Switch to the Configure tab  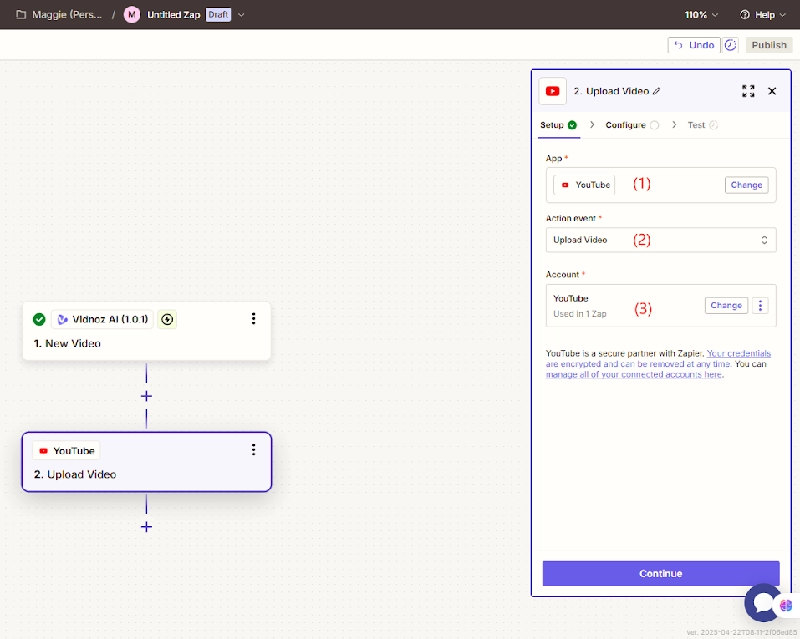click(x=626, y=125)
